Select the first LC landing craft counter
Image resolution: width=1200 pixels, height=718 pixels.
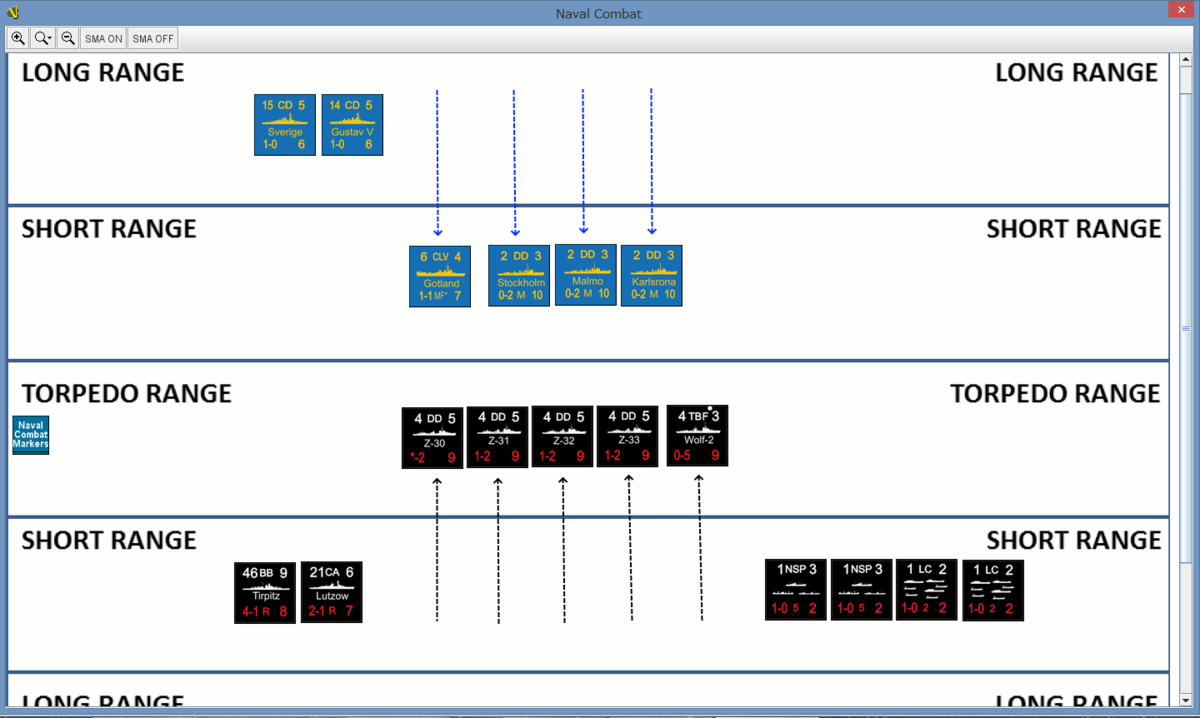click(x=927, y=590)
